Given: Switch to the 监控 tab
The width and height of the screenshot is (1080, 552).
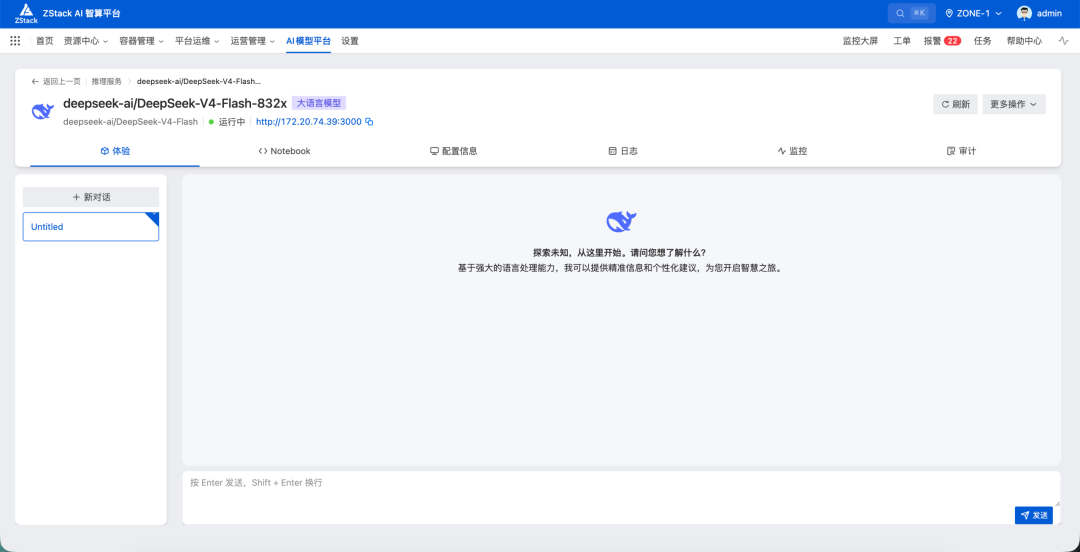Looking at the screenshot, I should point(793,151).
